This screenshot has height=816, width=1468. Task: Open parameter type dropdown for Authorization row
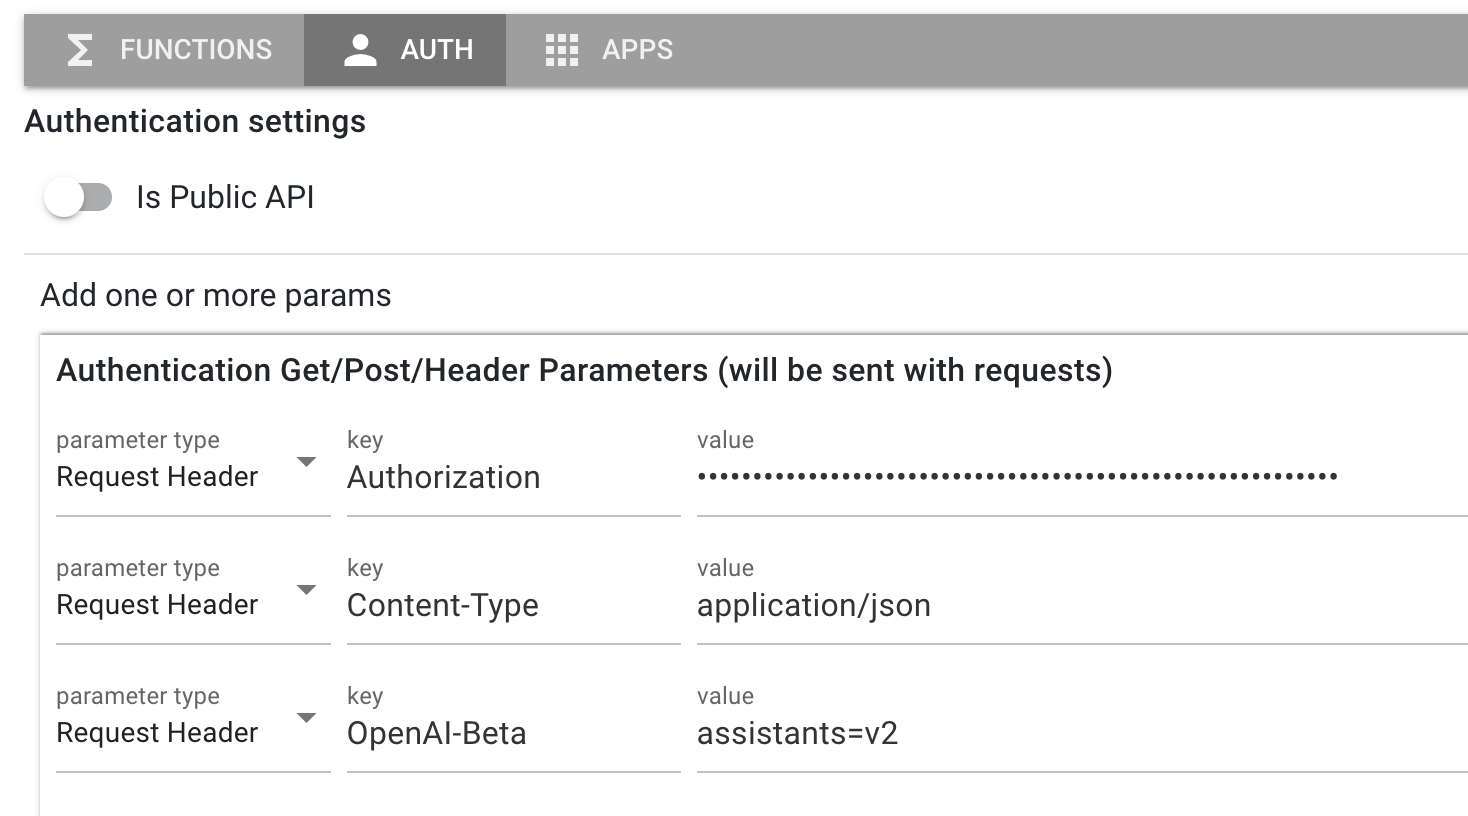click(x=307, y=462)
